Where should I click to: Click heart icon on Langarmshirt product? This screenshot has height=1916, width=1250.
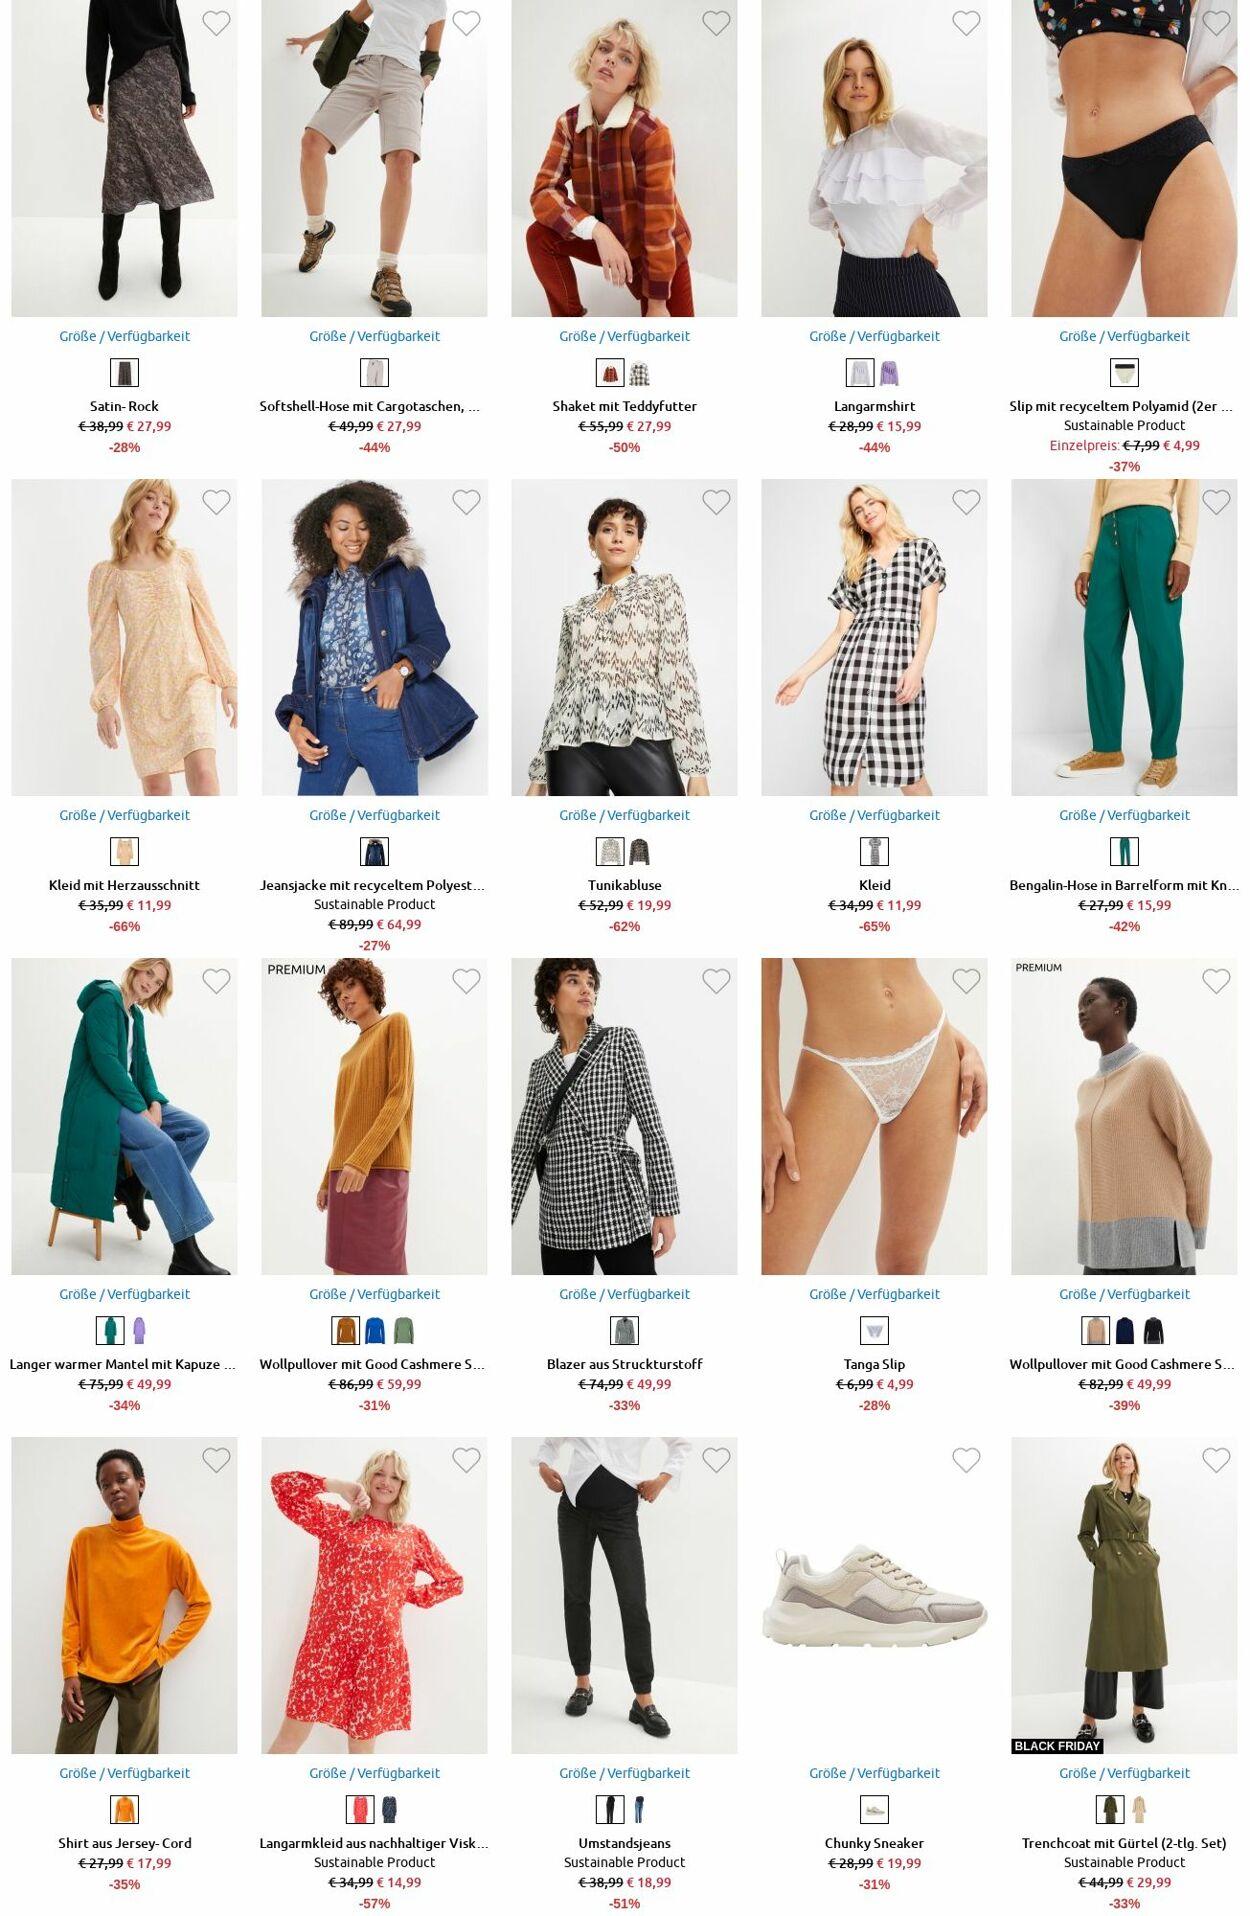coord(966,22)
